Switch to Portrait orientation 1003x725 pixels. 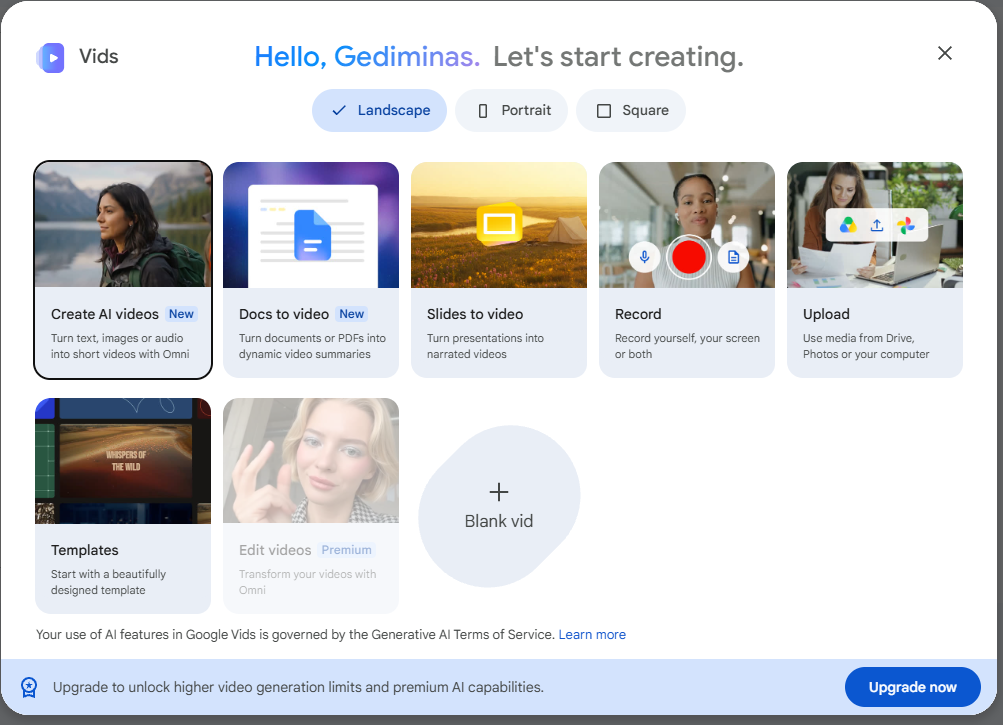(512, 111)
